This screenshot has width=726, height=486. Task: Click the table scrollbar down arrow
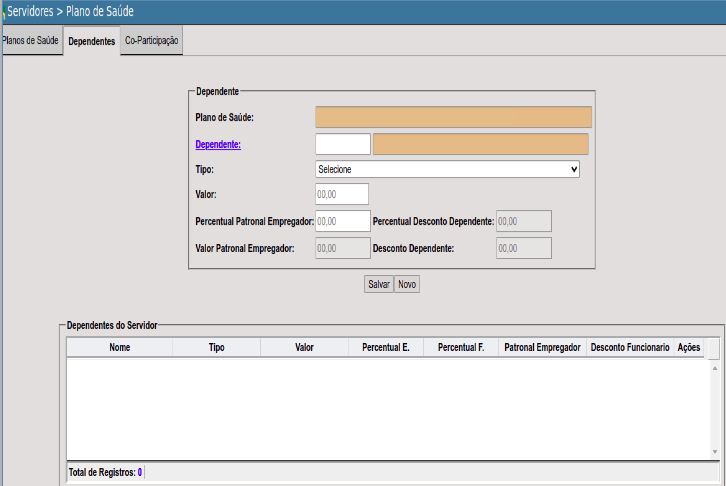tap(714, 452)
